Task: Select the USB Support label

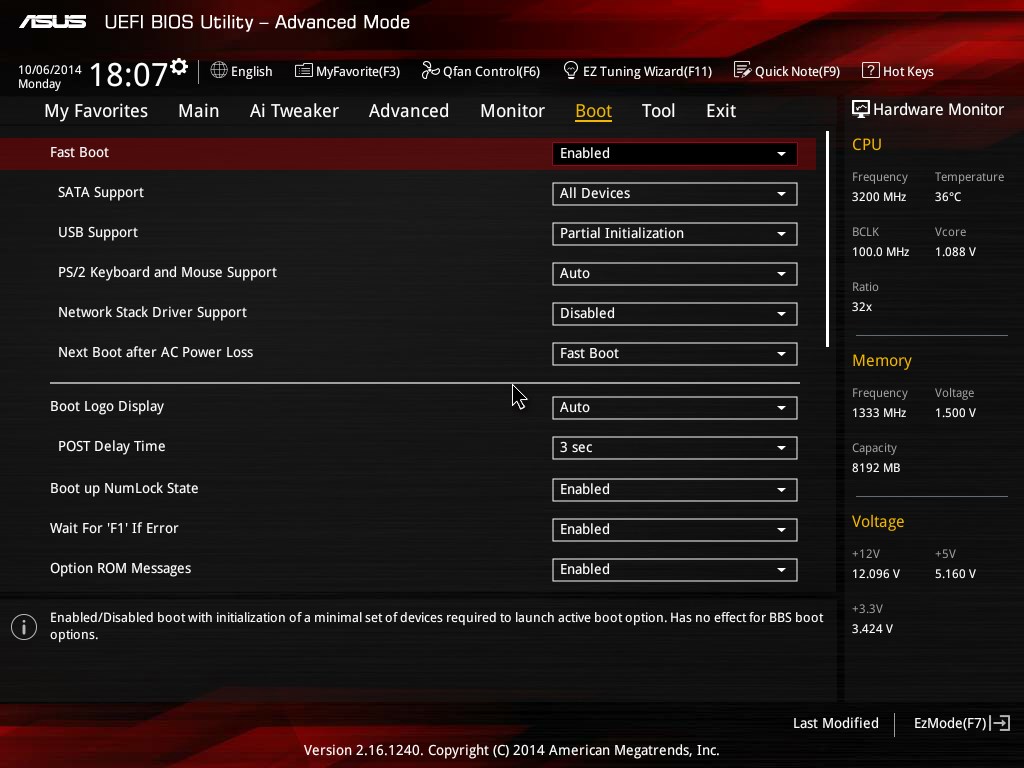Action: (x=98, y=232)
